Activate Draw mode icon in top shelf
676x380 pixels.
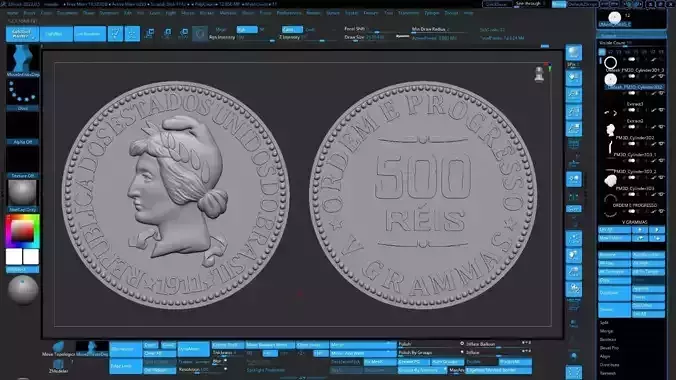[132, 34]
